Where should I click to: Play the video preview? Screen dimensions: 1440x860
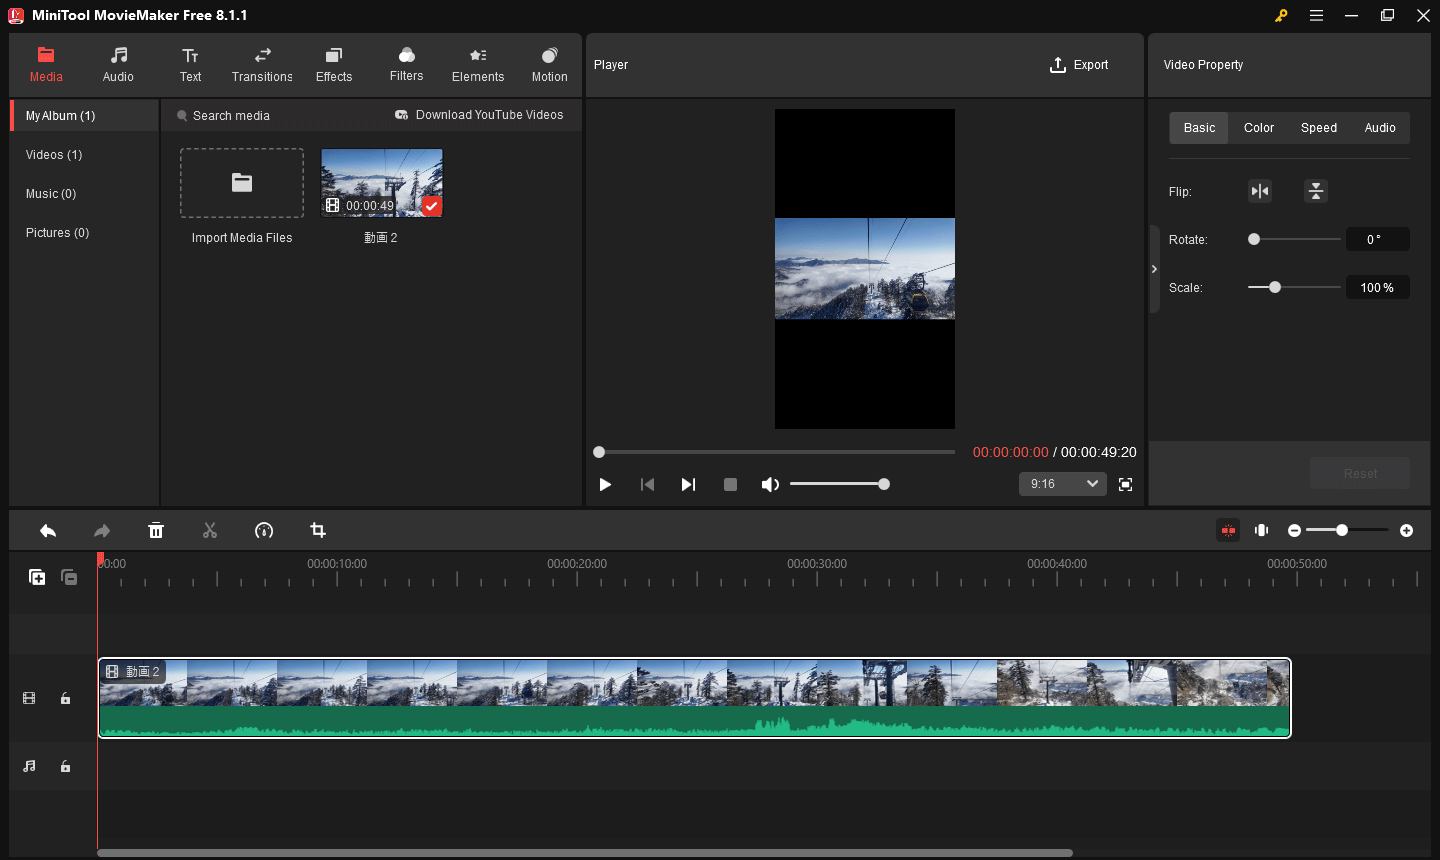coord(605,484)
